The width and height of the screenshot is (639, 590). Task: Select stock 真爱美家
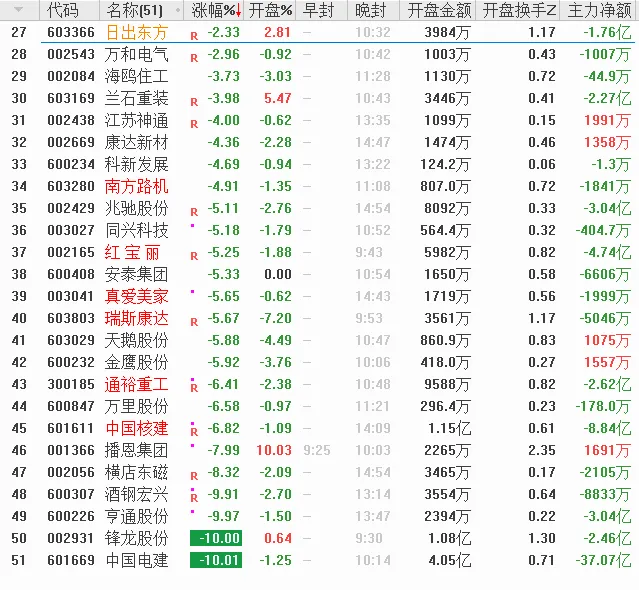pos(137,296)
